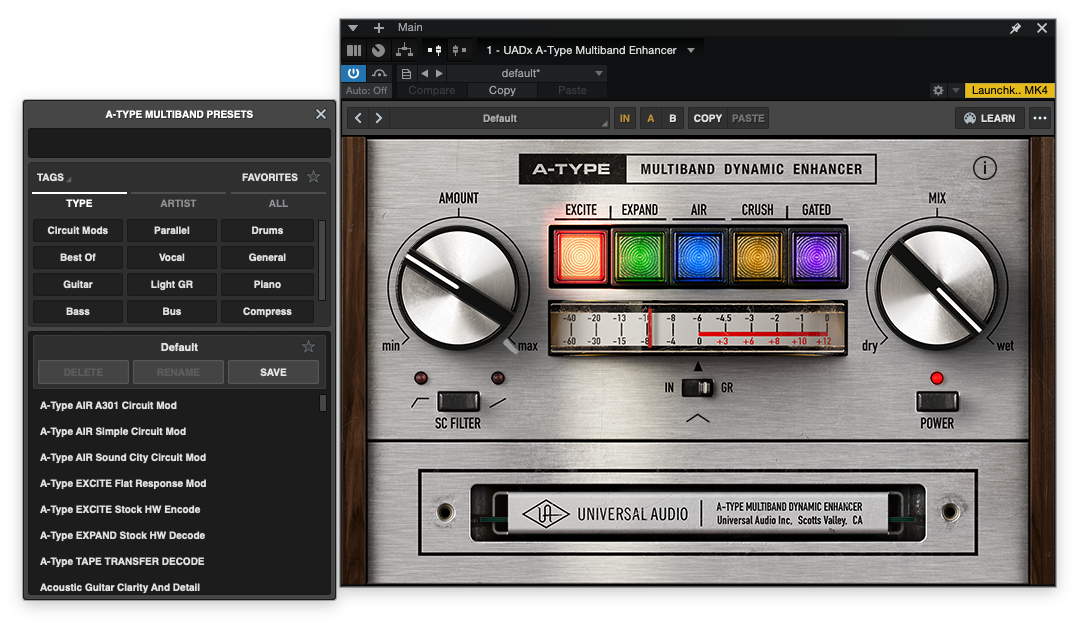Screen dimensions: 1079x627
Task: Open the plugin settings gear
Action: pos(938,90)
